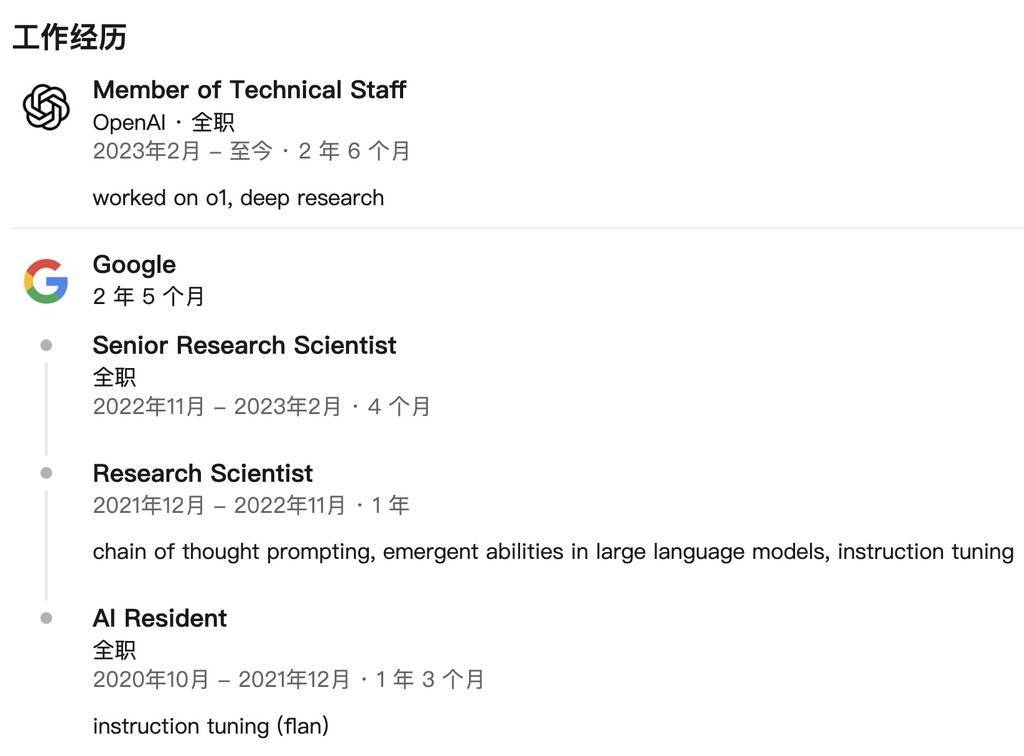This screenshot has width=1024, height=756.
Task: Click the 工作经历 section heading
Action: (70, 38)
